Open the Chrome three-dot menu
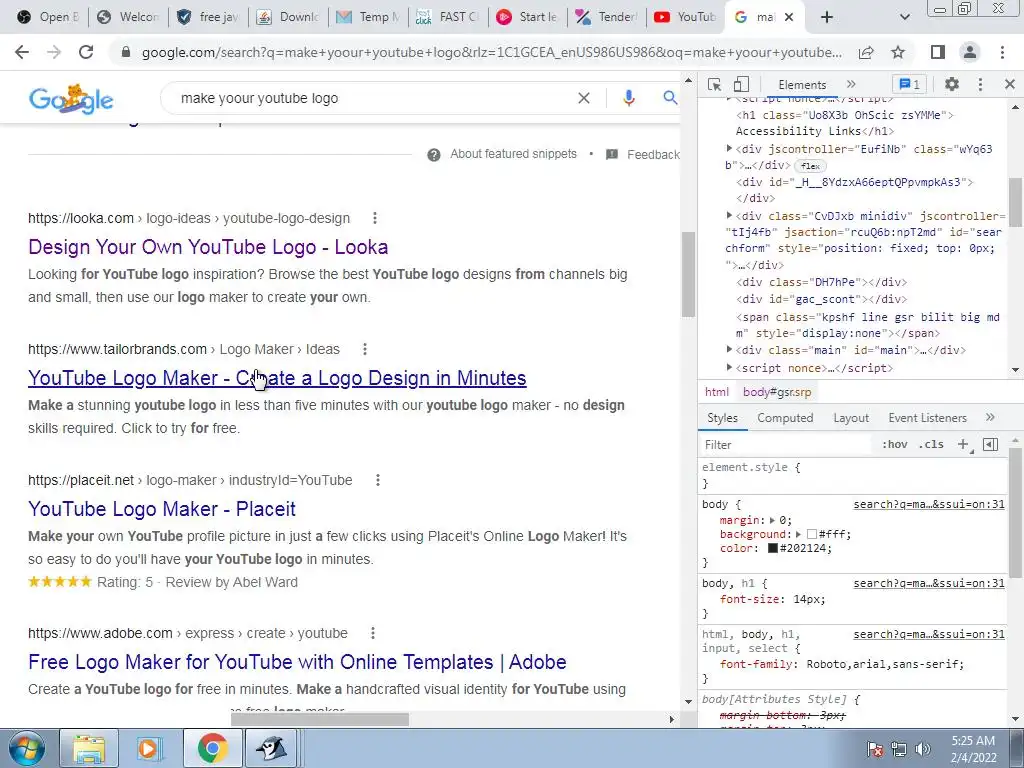 tap(1002, 52)
